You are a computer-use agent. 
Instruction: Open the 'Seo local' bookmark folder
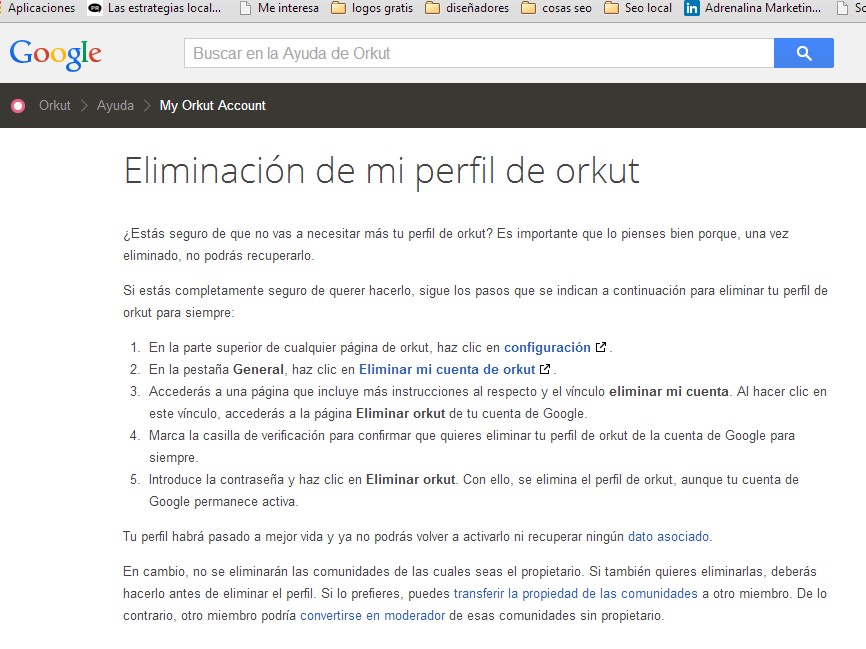pyautogui.click(x=638, y=8)
